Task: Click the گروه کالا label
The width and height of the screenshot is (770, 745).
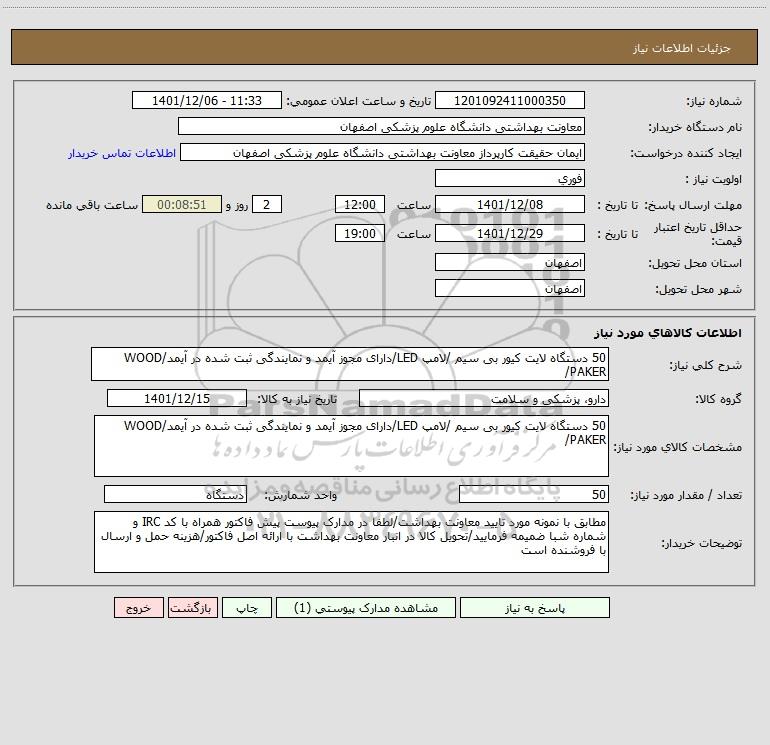Action: [x=718, y=399]
